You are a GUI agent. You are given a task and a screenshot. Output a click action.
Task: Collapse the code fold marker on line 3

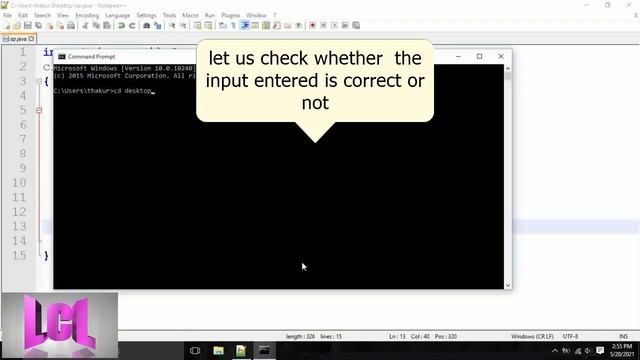coord(39,81)
